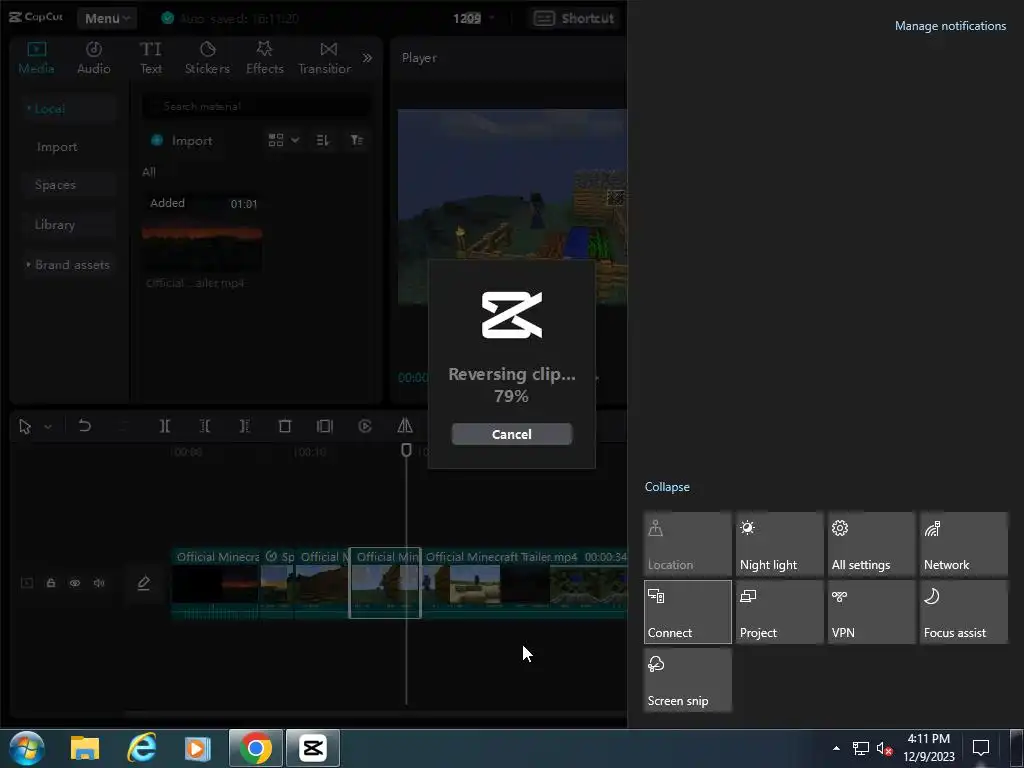This screenshot has height=768, width=1024.
Task: Select the speed-adjusted Sp clip on timeline
Action: pyautogui.click(x=278, y=583)
